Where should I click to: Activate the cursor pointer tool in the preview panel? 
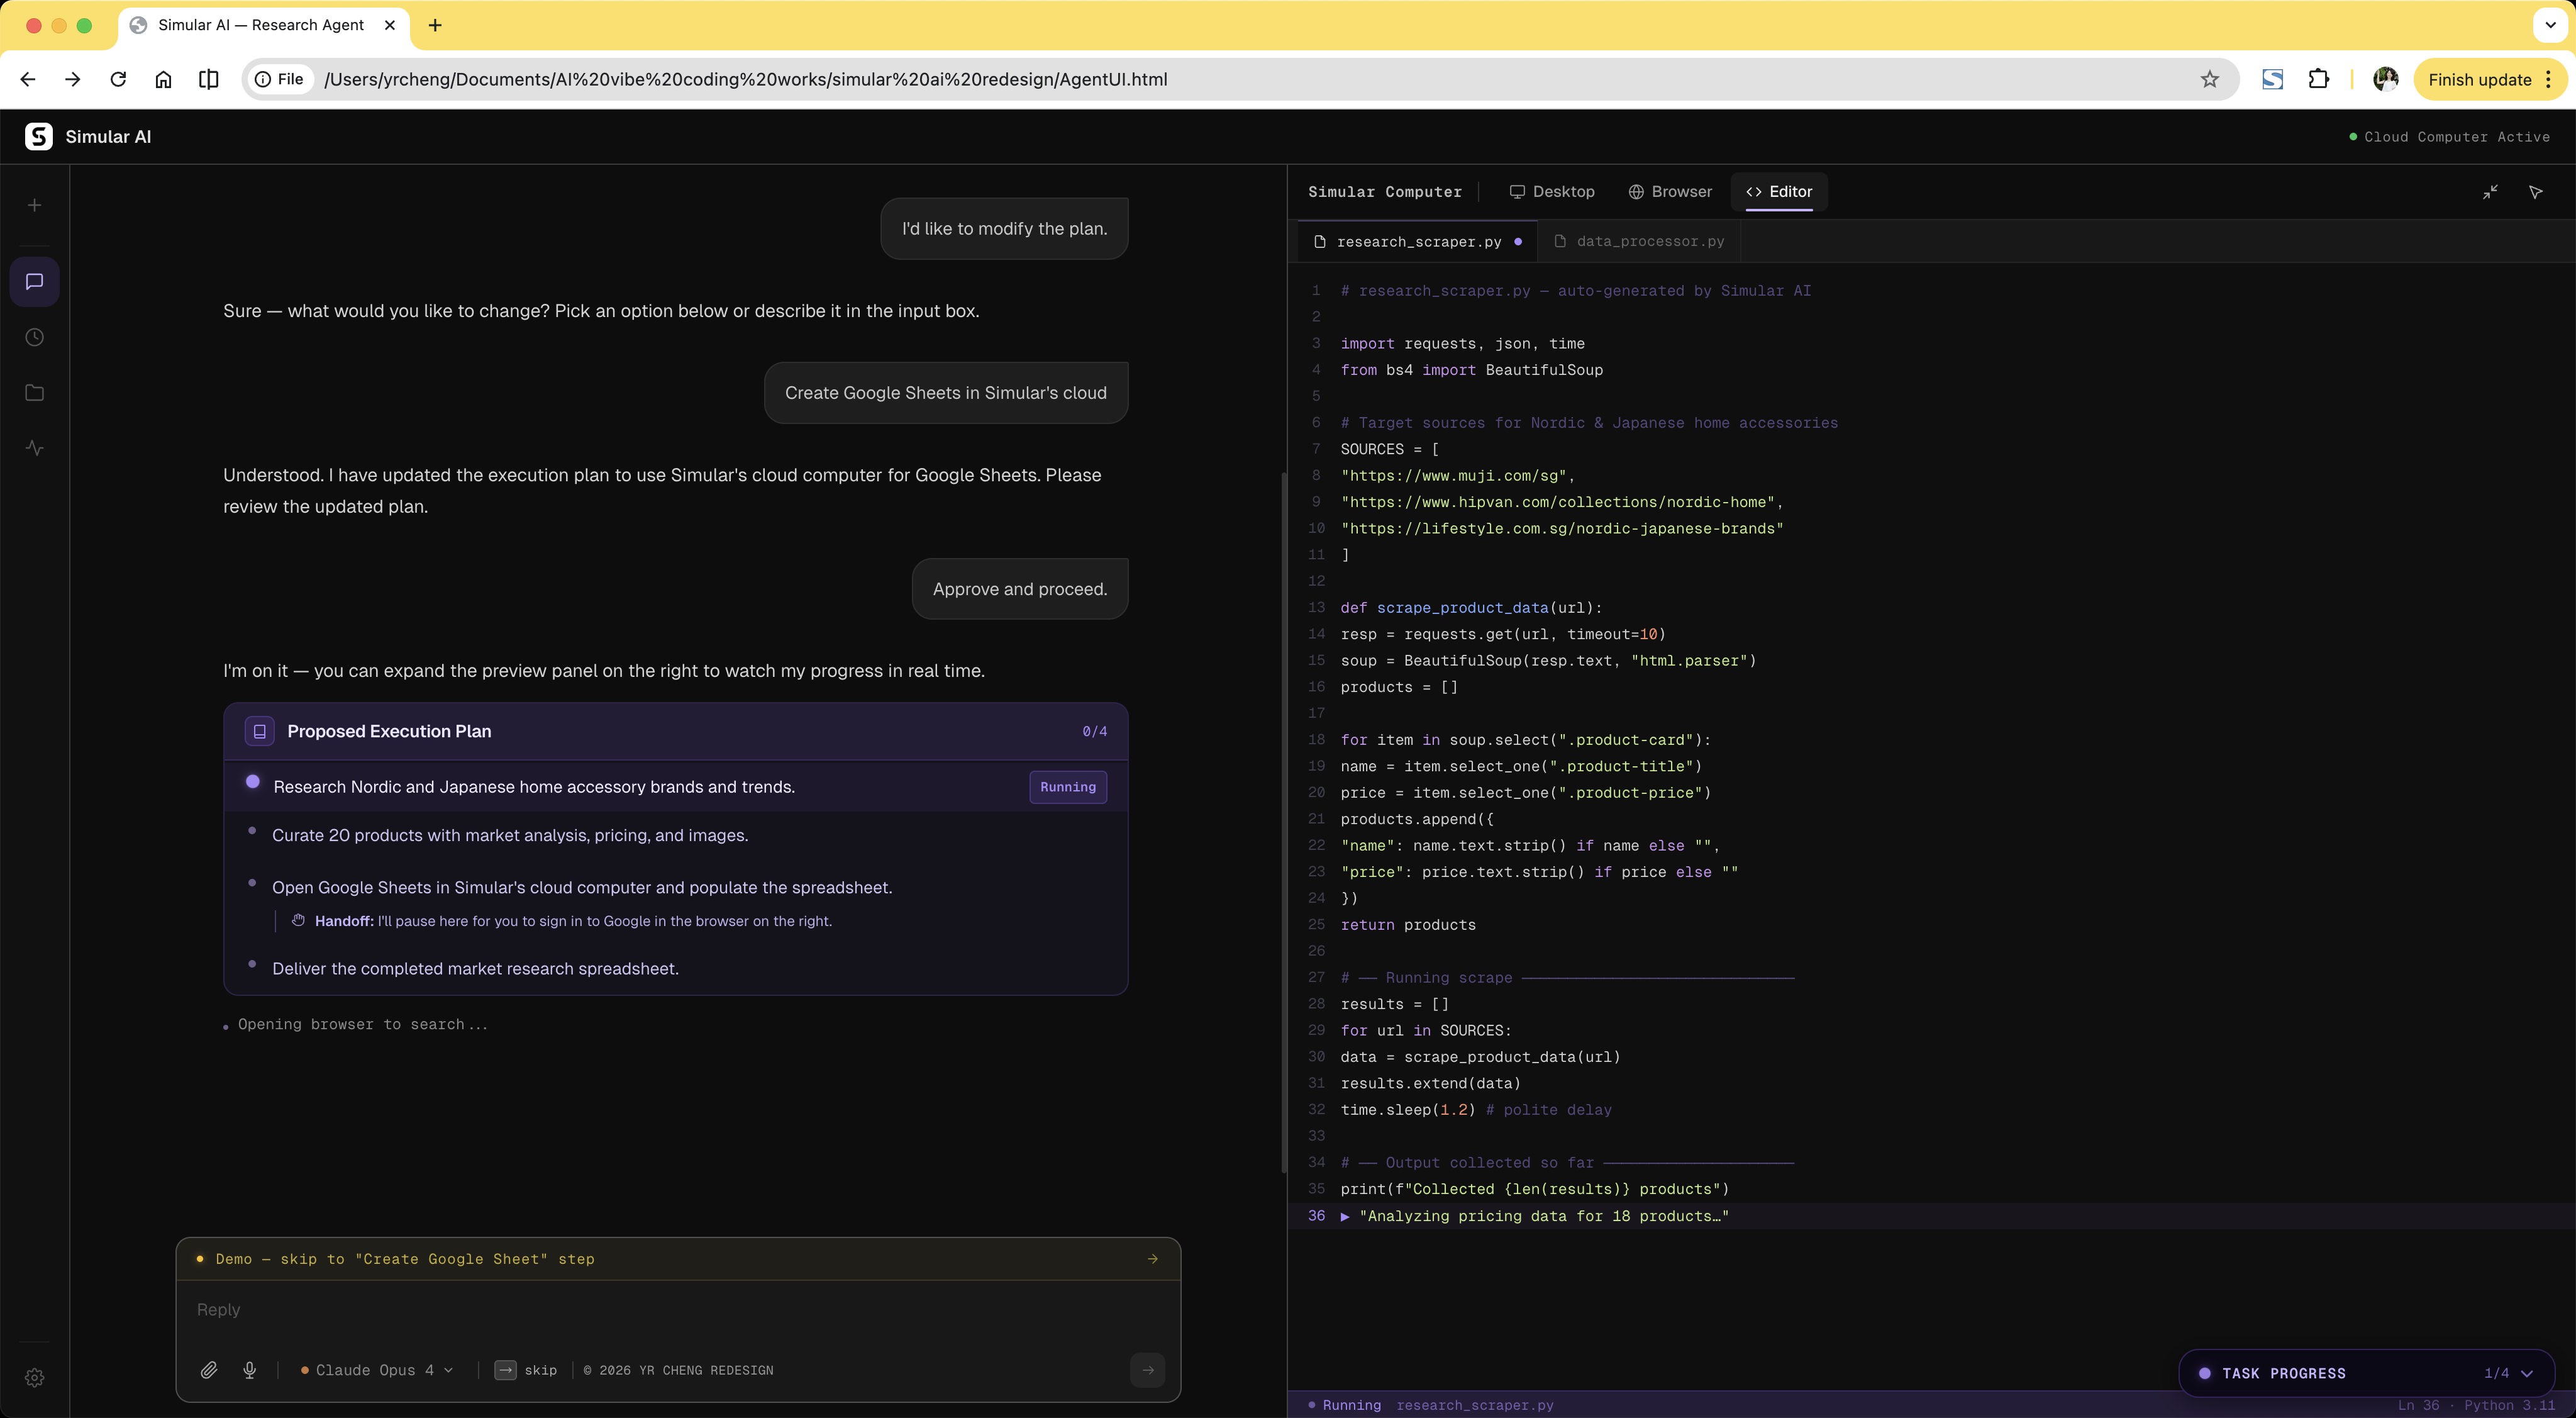click(x=2537, y=191)
